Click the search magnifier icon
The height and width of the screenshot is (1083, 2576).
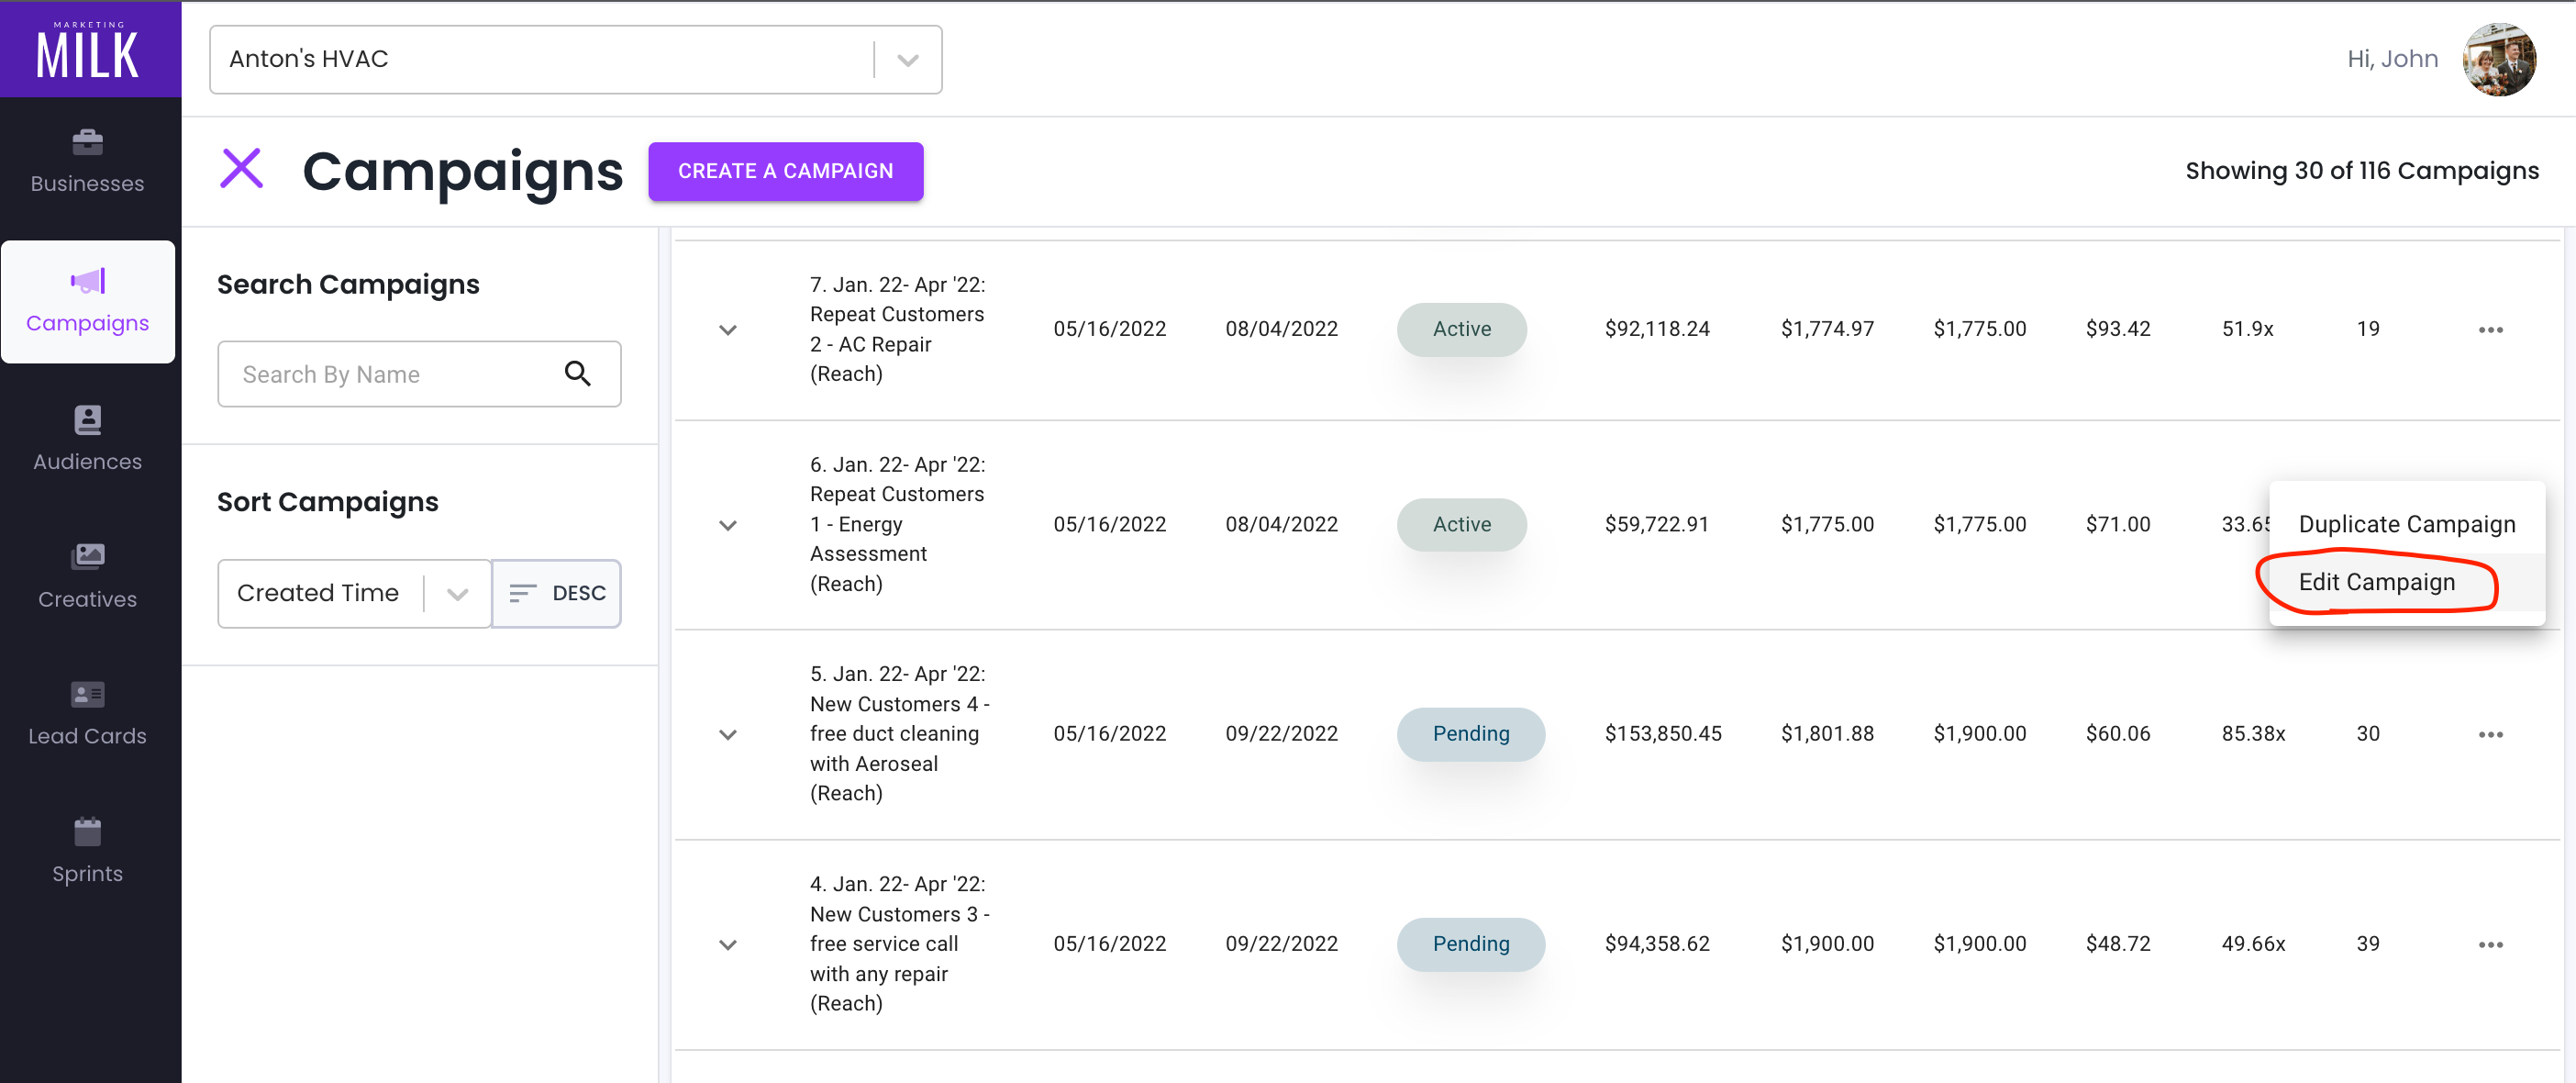(x=577, y=374)
